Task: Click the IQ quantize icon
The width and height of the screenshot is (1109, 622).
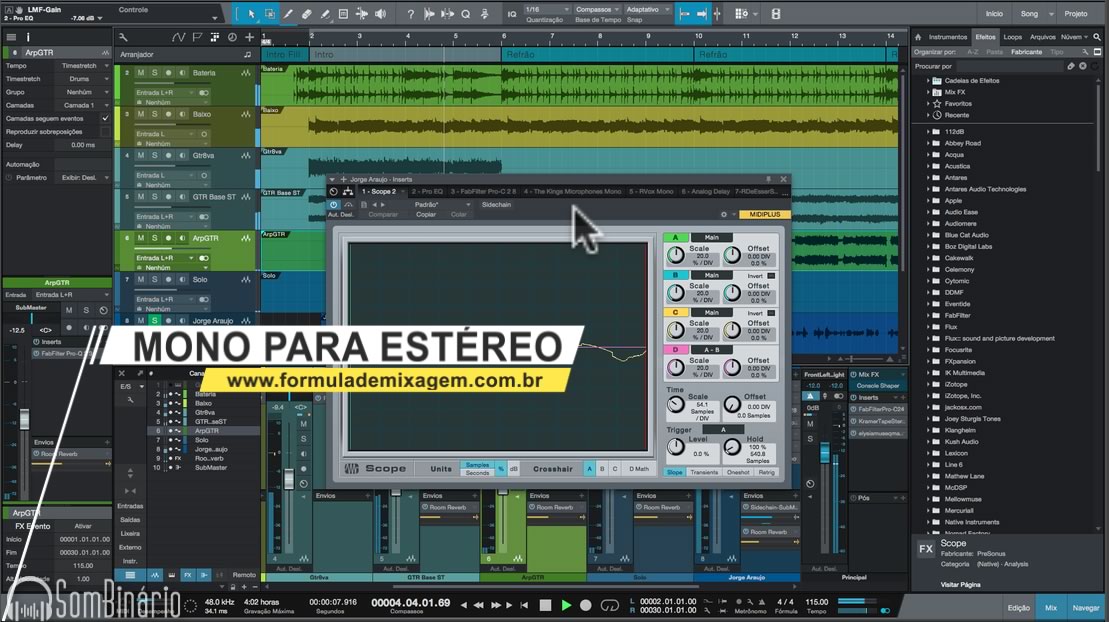Action: (511, 13)
